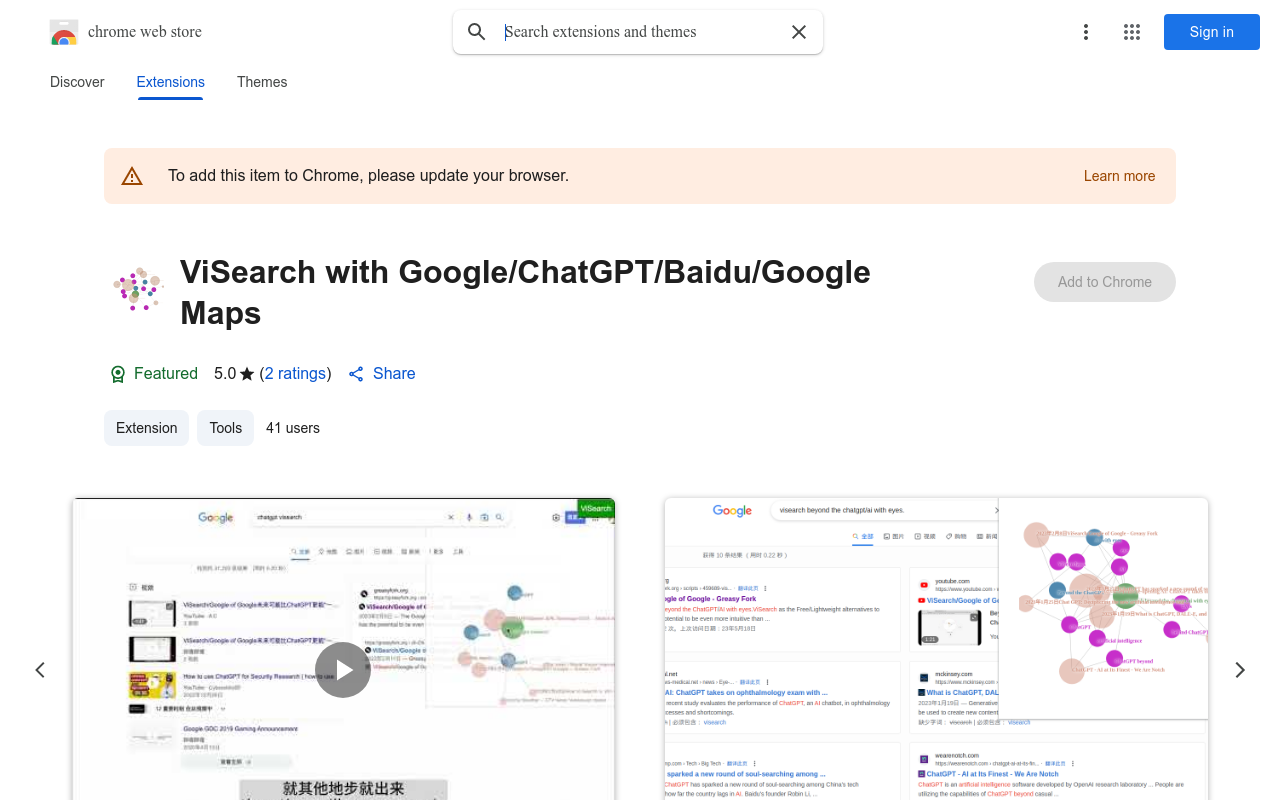The height and width of the screenshot is (800, 1280).
Task: Switch to the Themes tab
Action: pyautogui.click(x=262, y=82)
